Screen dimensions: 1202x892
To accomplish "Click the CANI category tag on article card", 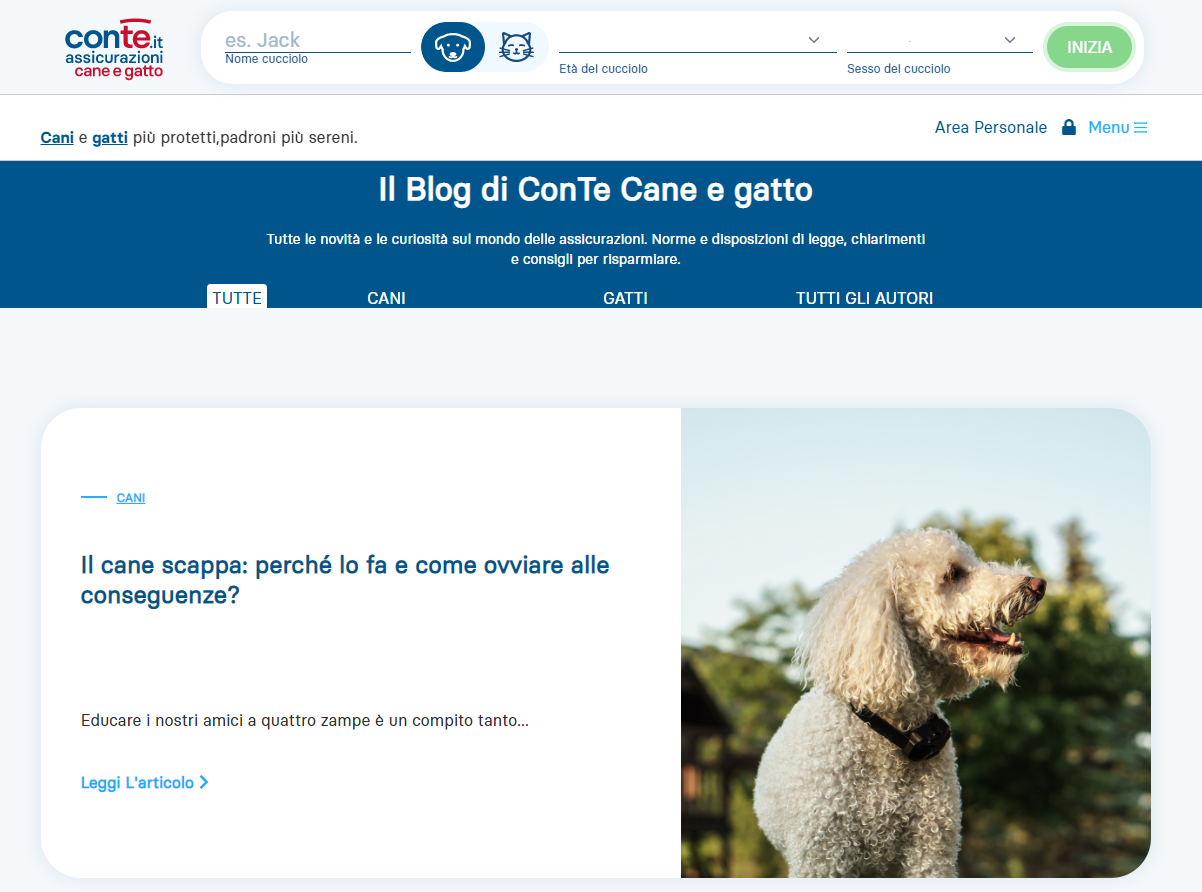I will pos(131,498).
